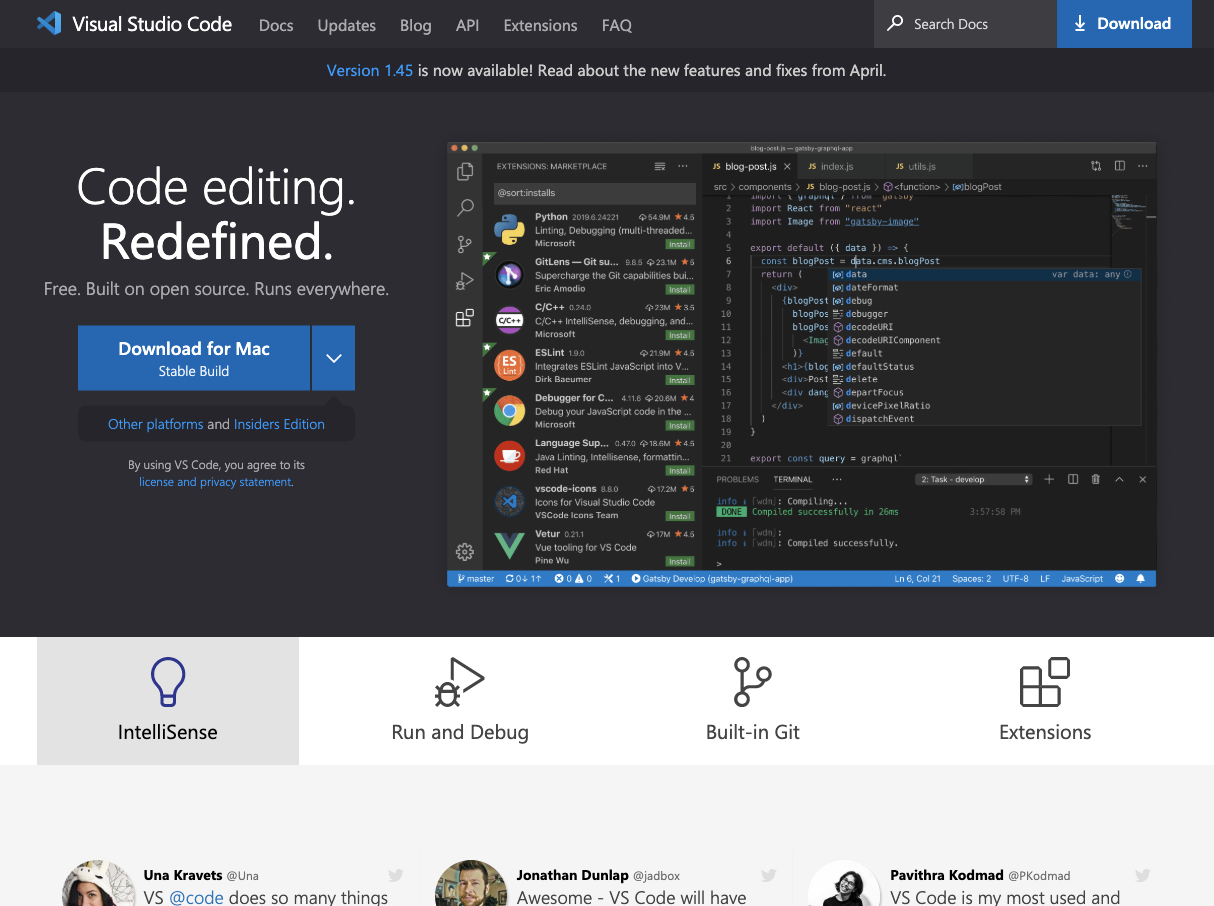
Task: Click the Source Control icon in activity bar
Action: (x=465, y=244)
